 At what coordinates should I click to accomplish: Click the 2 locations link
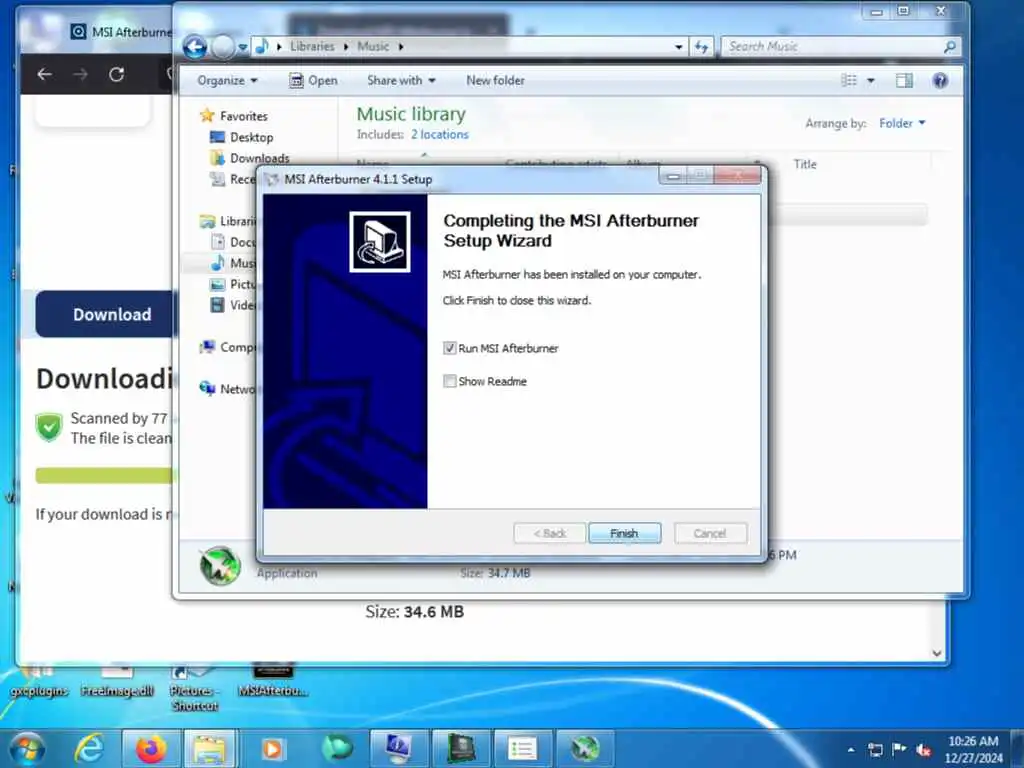coord(440,135)
